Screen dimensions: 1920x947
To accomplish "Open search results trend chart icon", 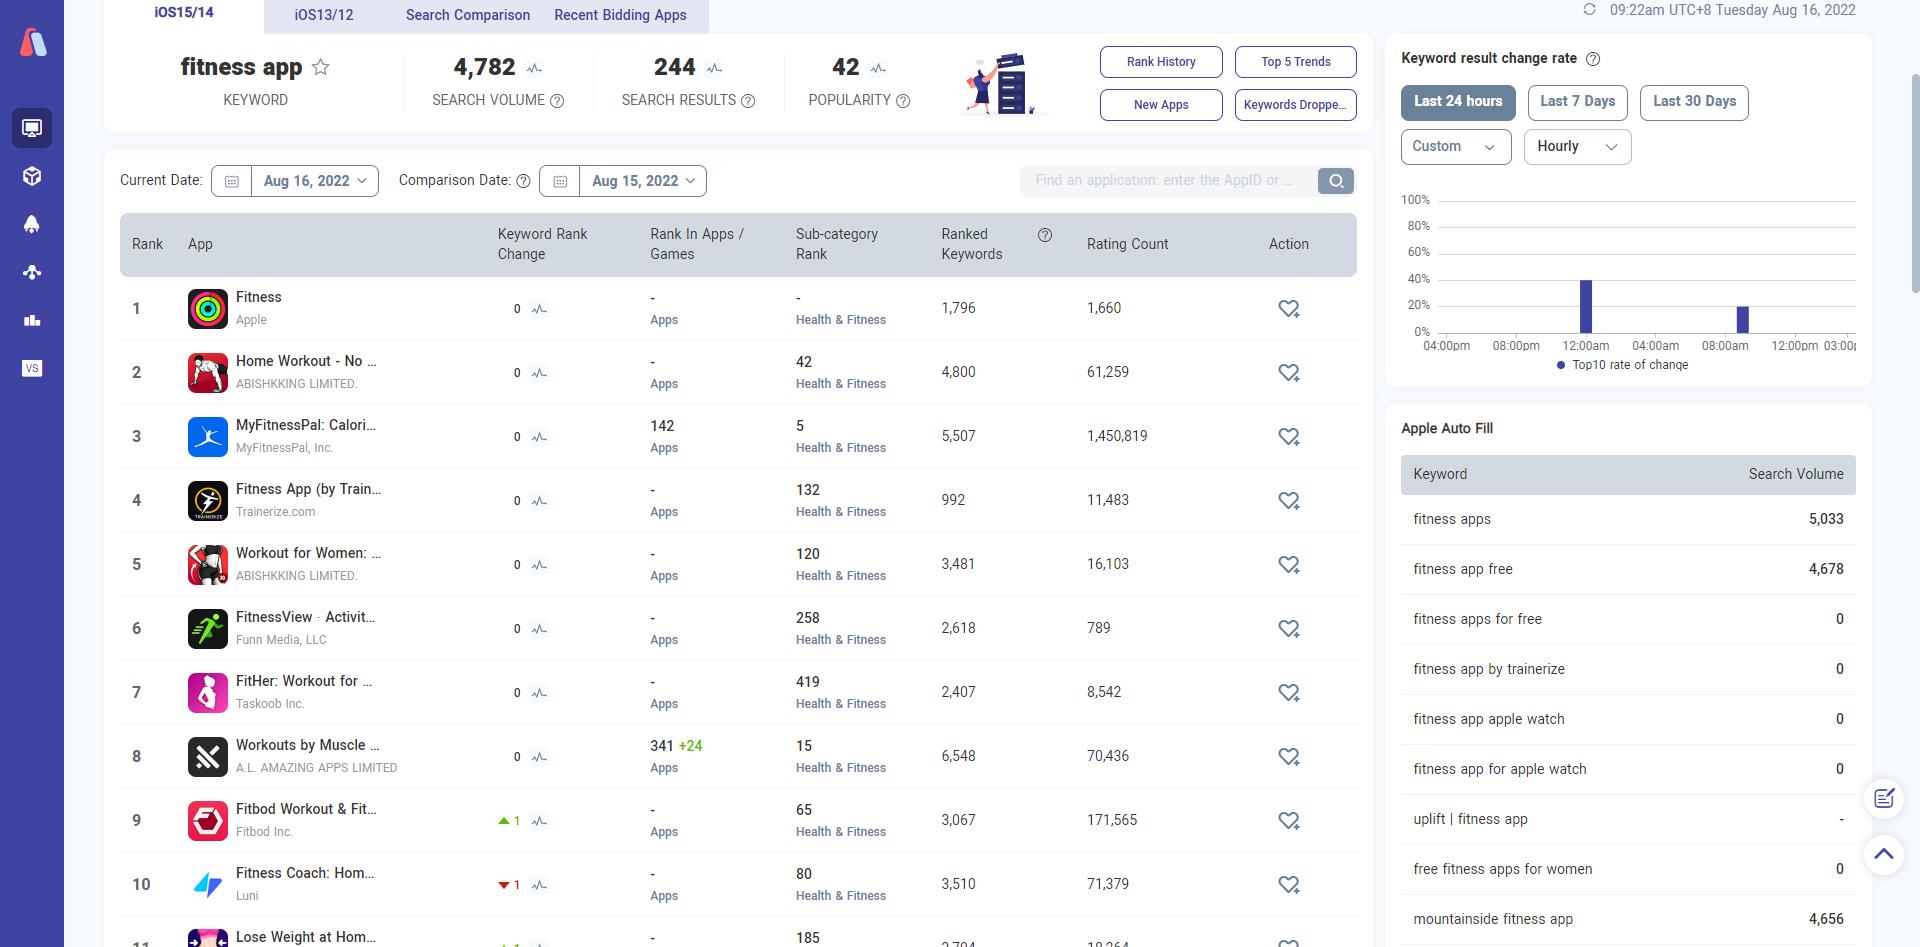I will (x=714, y=68).
